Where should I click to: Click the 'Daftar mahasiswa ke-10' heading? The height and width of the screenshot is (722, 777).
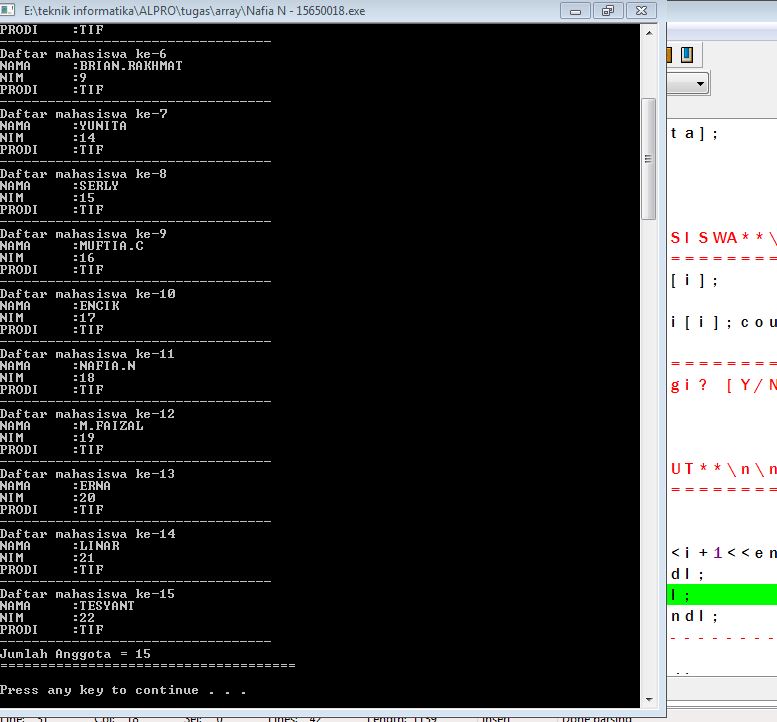pos(88,294)
